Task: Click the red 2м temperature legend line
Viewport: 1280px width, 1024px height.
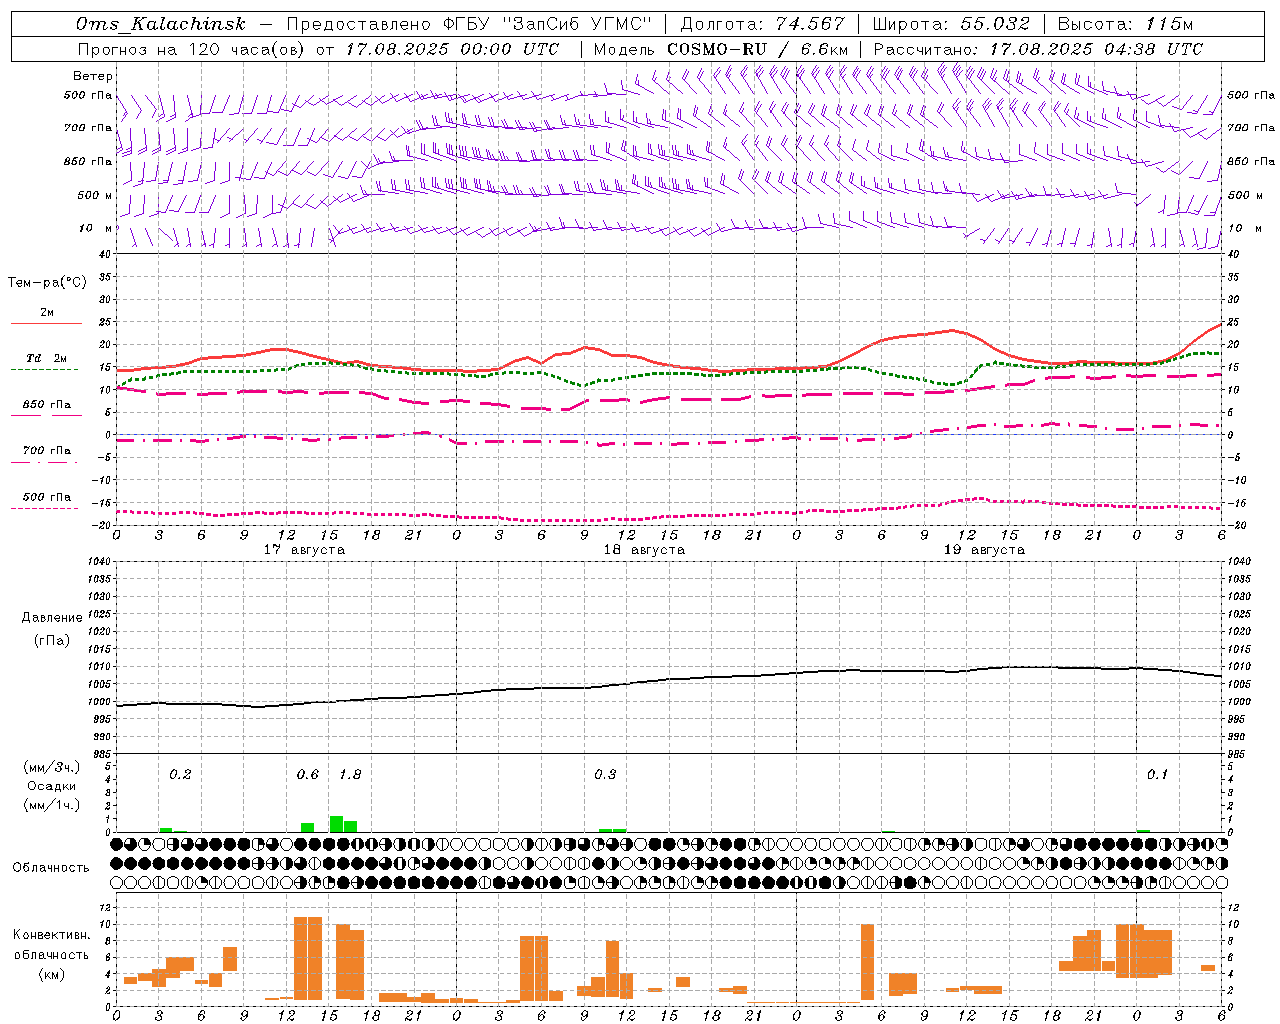Action: 46,323
